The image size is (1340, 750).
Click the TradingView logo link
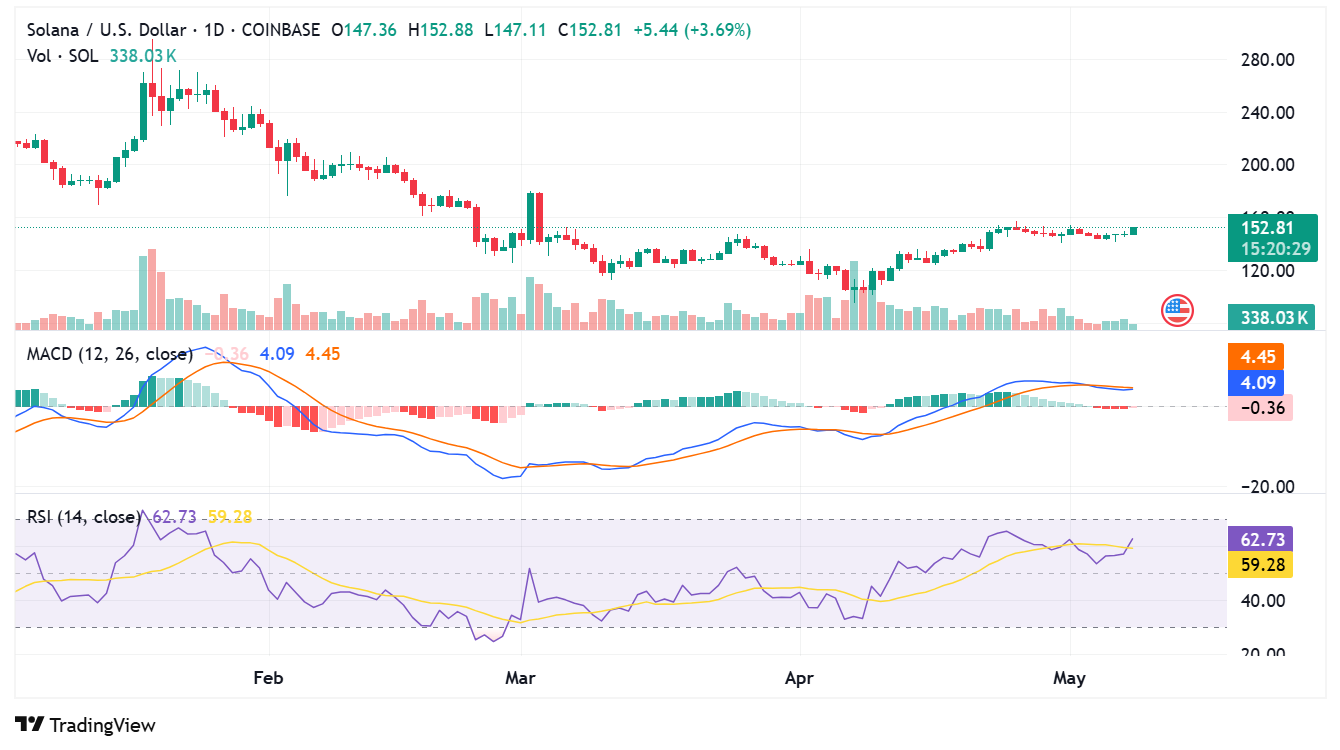86,725
